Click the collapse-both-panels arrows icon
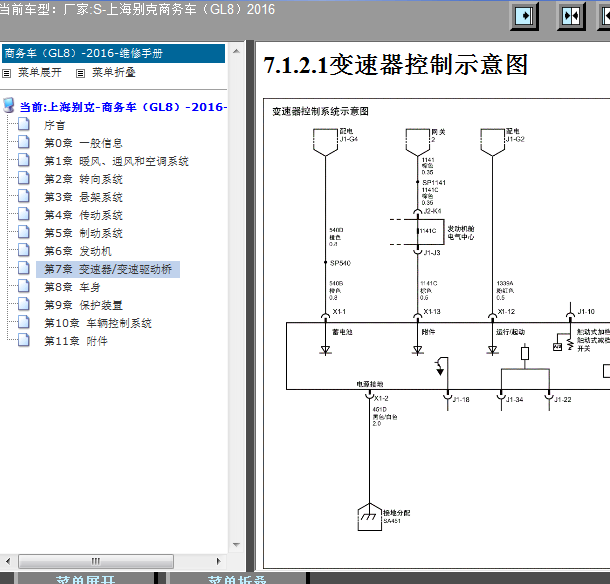 (x=571, y=16)
